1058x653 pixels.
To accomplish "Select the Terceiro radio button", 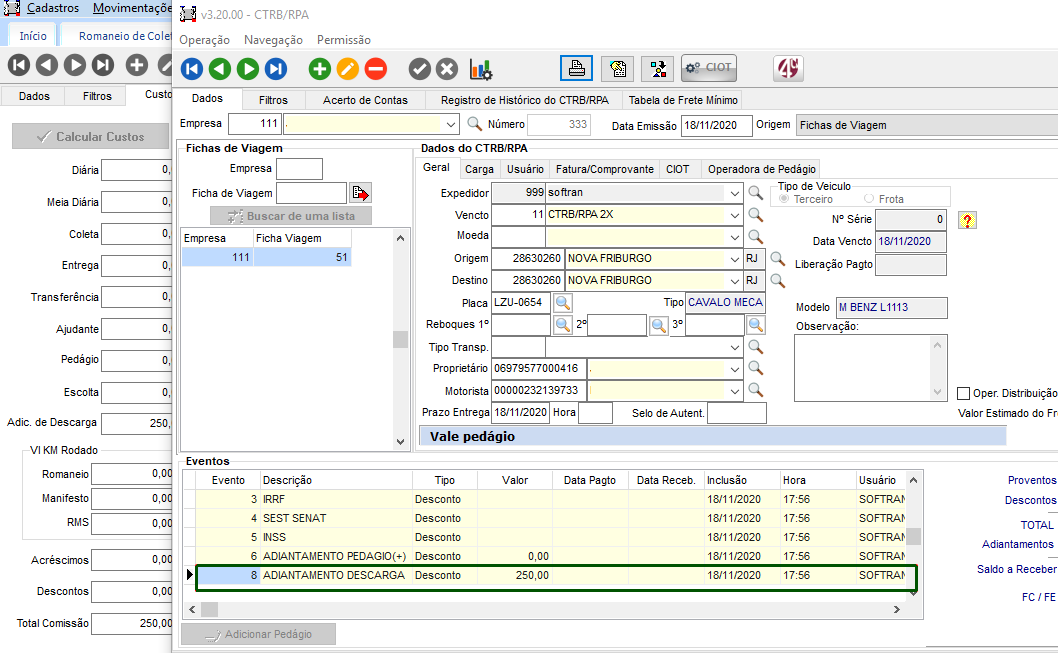I will pyautogui.click(x=785, y=199).
